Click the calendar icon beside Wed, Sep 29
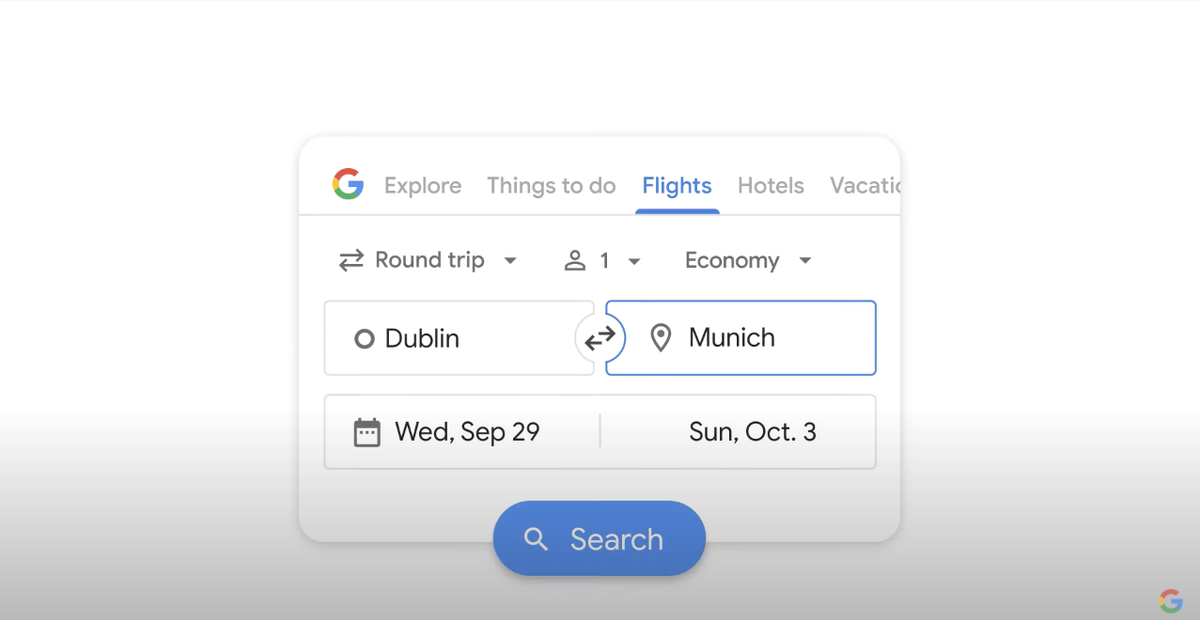The image size is (1200, 620). 367,431
